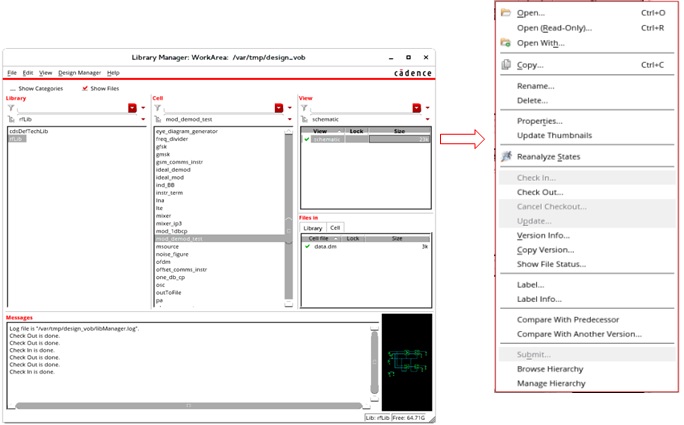Viewport: 684px width, 425px height.
Task: Click the Cell filter funnel icon
Action: click(x=157, y=108)
